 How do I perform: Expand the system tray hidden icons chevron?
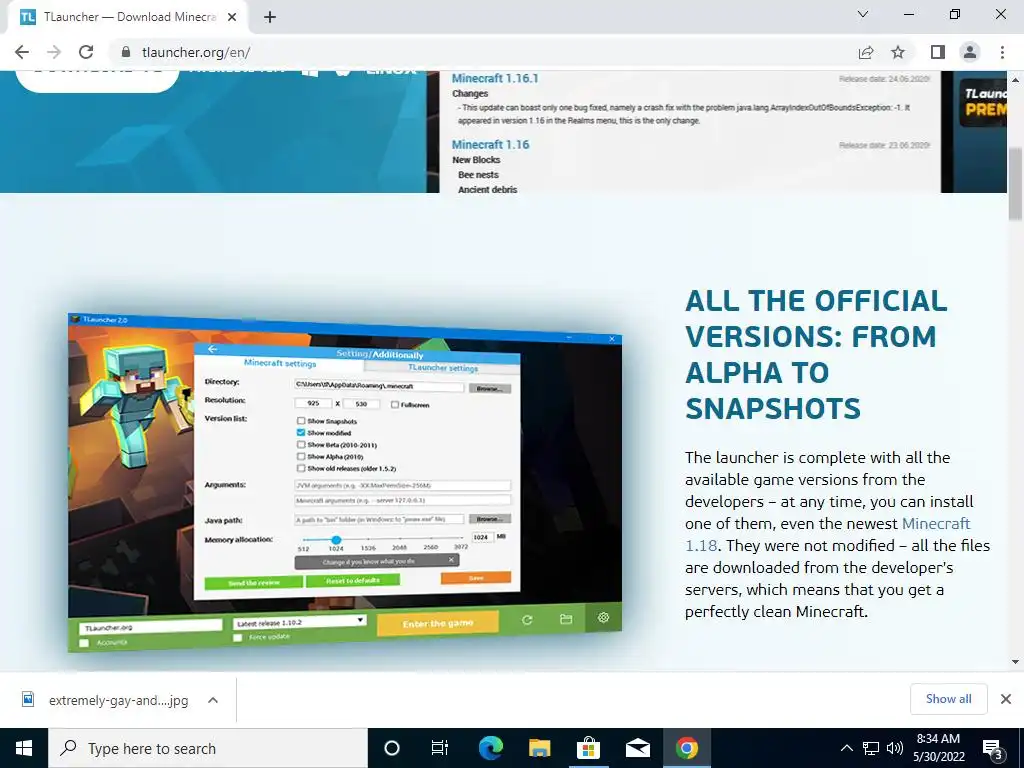(846, 748)
